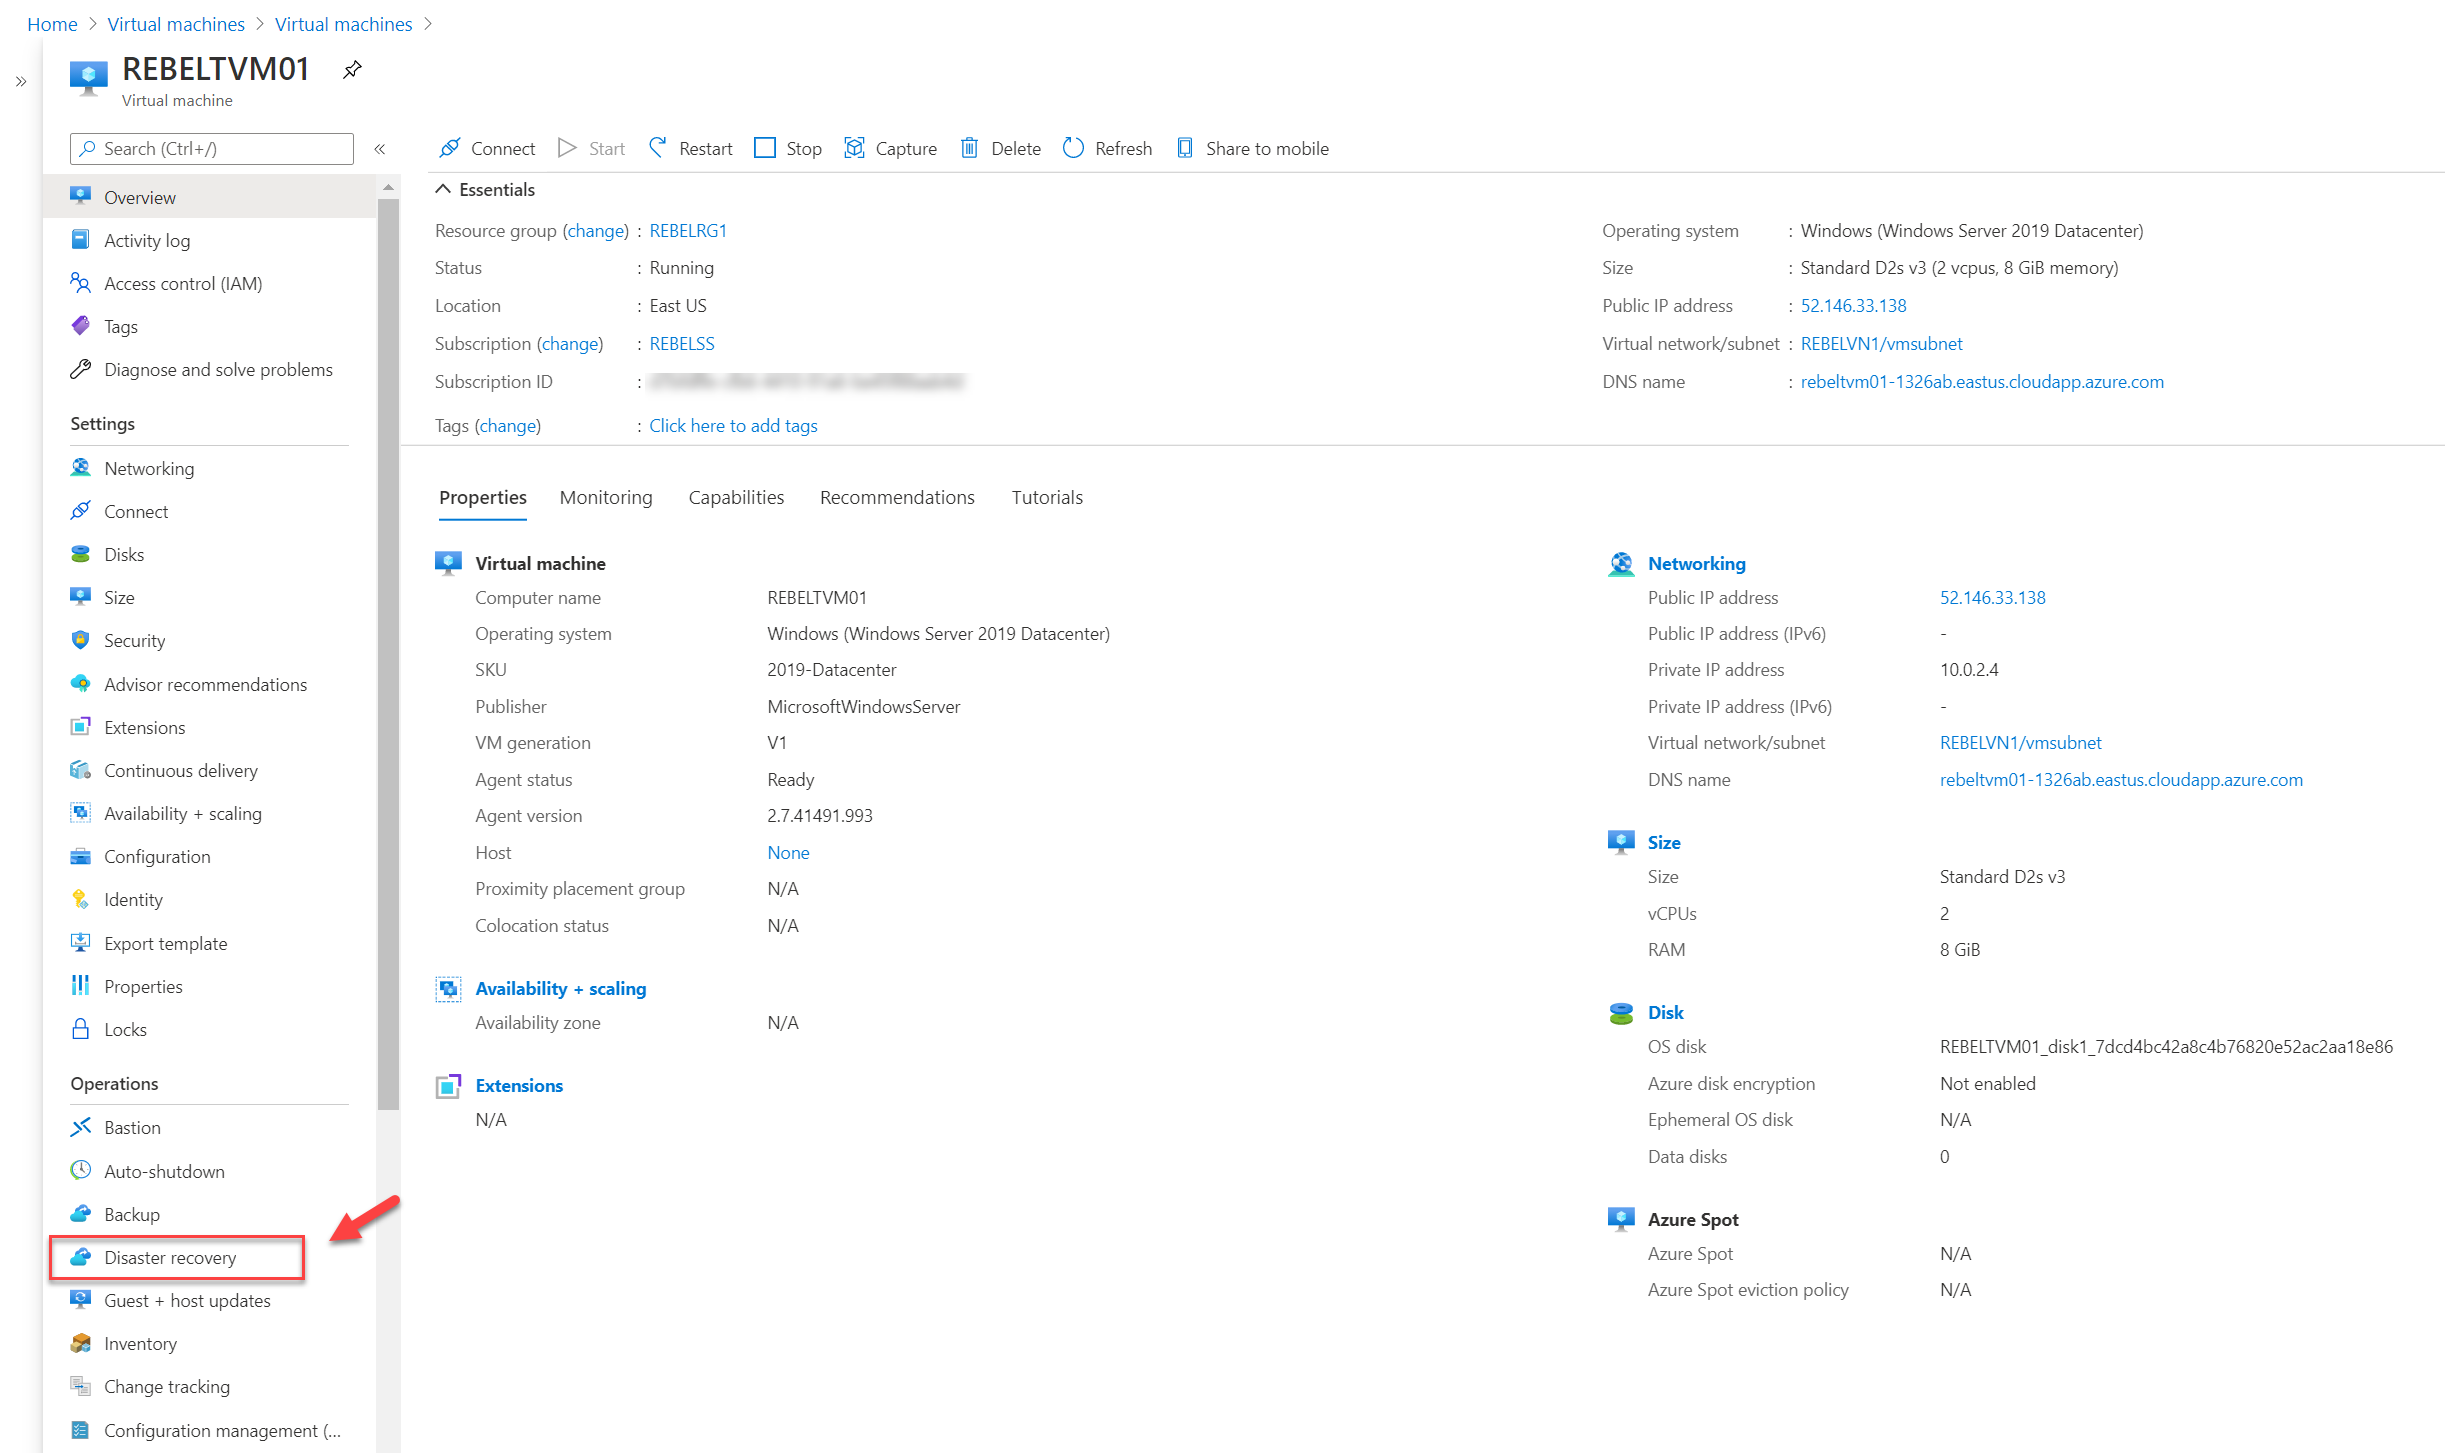Open Availability + scaling section heading
The image size is (2445, 1453).
[x=560, y=988]
